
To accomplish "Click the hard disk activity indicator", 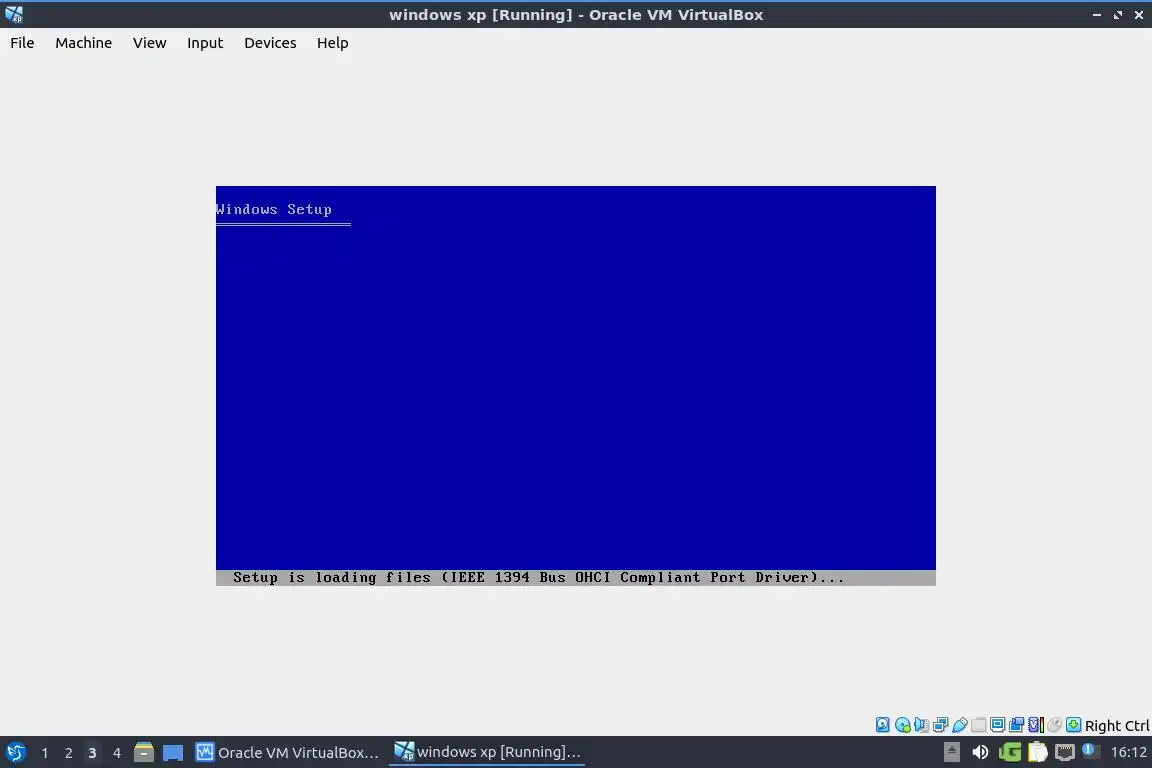I will 882,725.
